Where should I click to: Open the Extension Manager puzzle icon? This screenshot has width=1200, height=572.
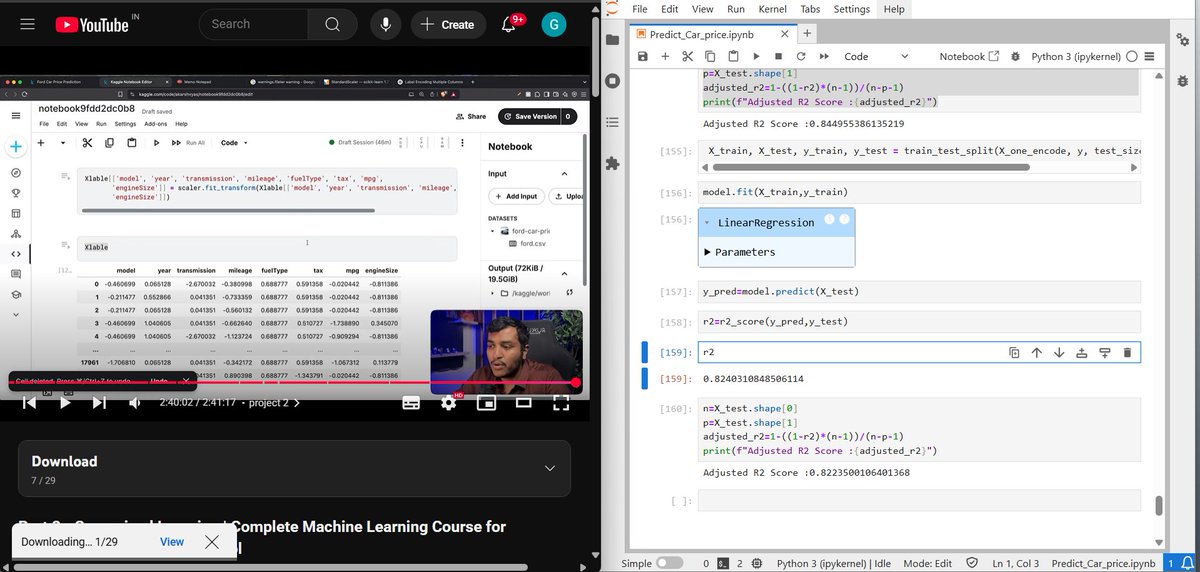click(x=613, y=163)
